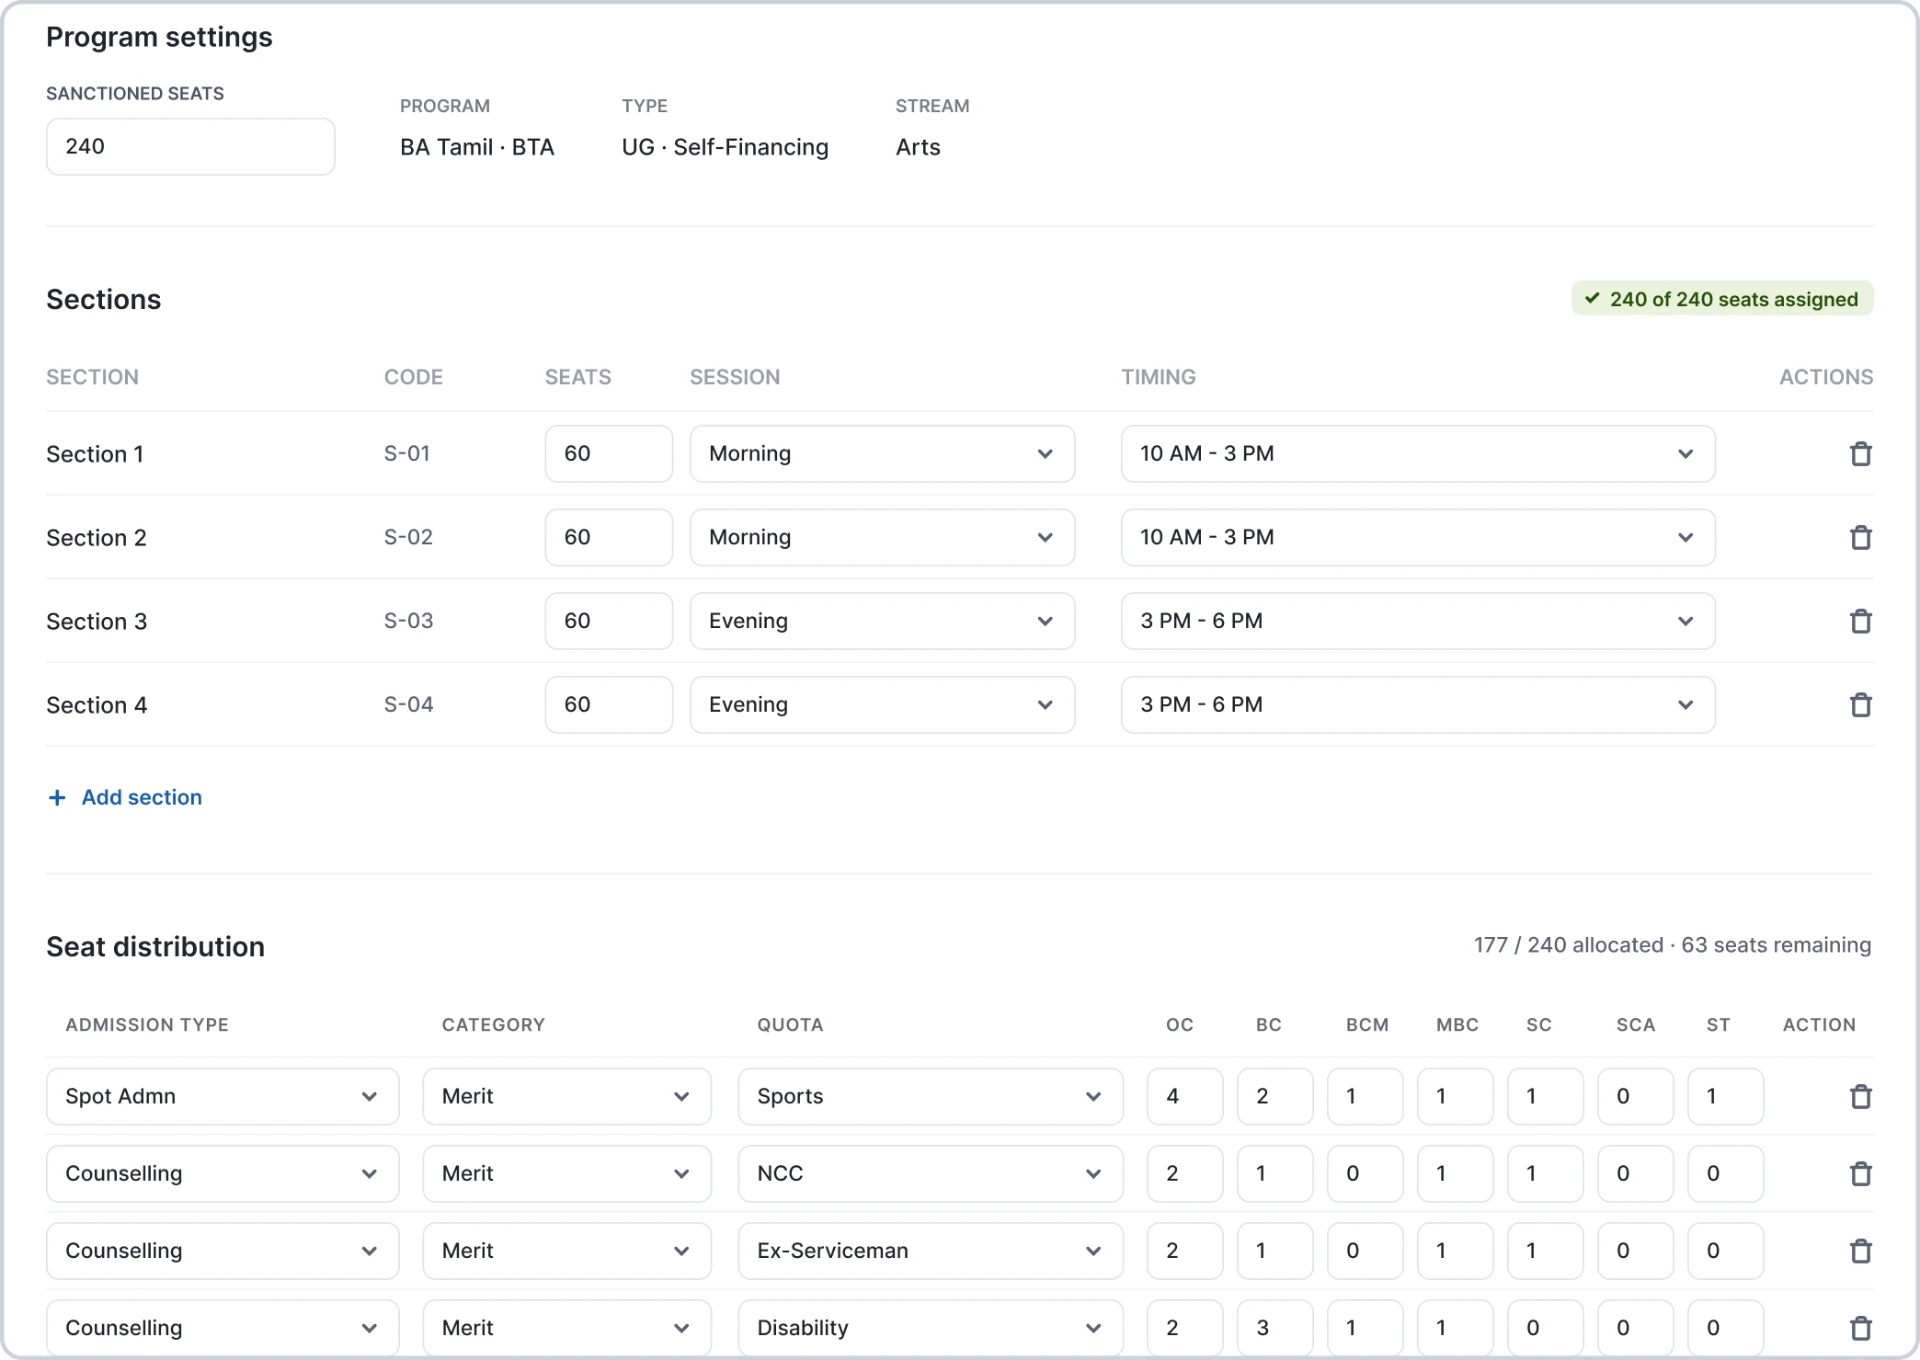
Task: Delete Section 2 with its trash icon
Action: (x=1860, y=538)
